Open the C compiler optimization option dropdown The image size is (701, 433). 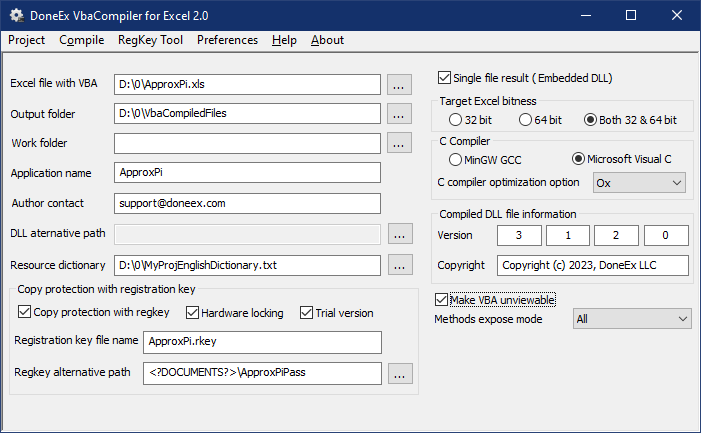pyautogui.click(x=639, y=183)
